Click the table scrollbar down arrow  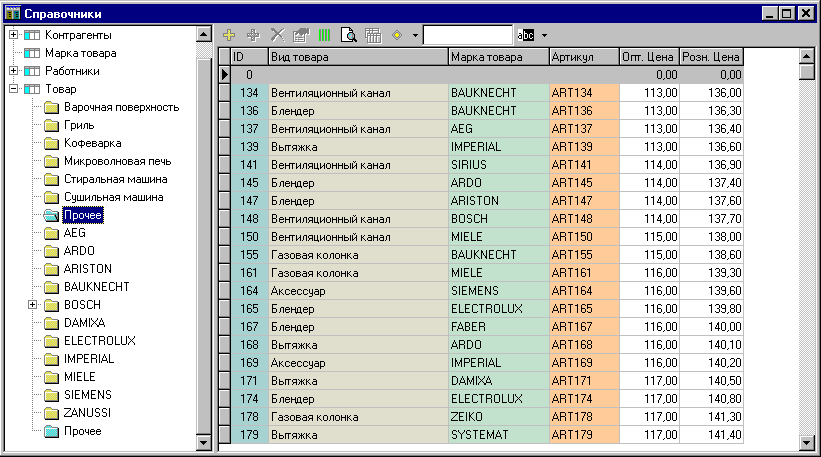point(807,443)
